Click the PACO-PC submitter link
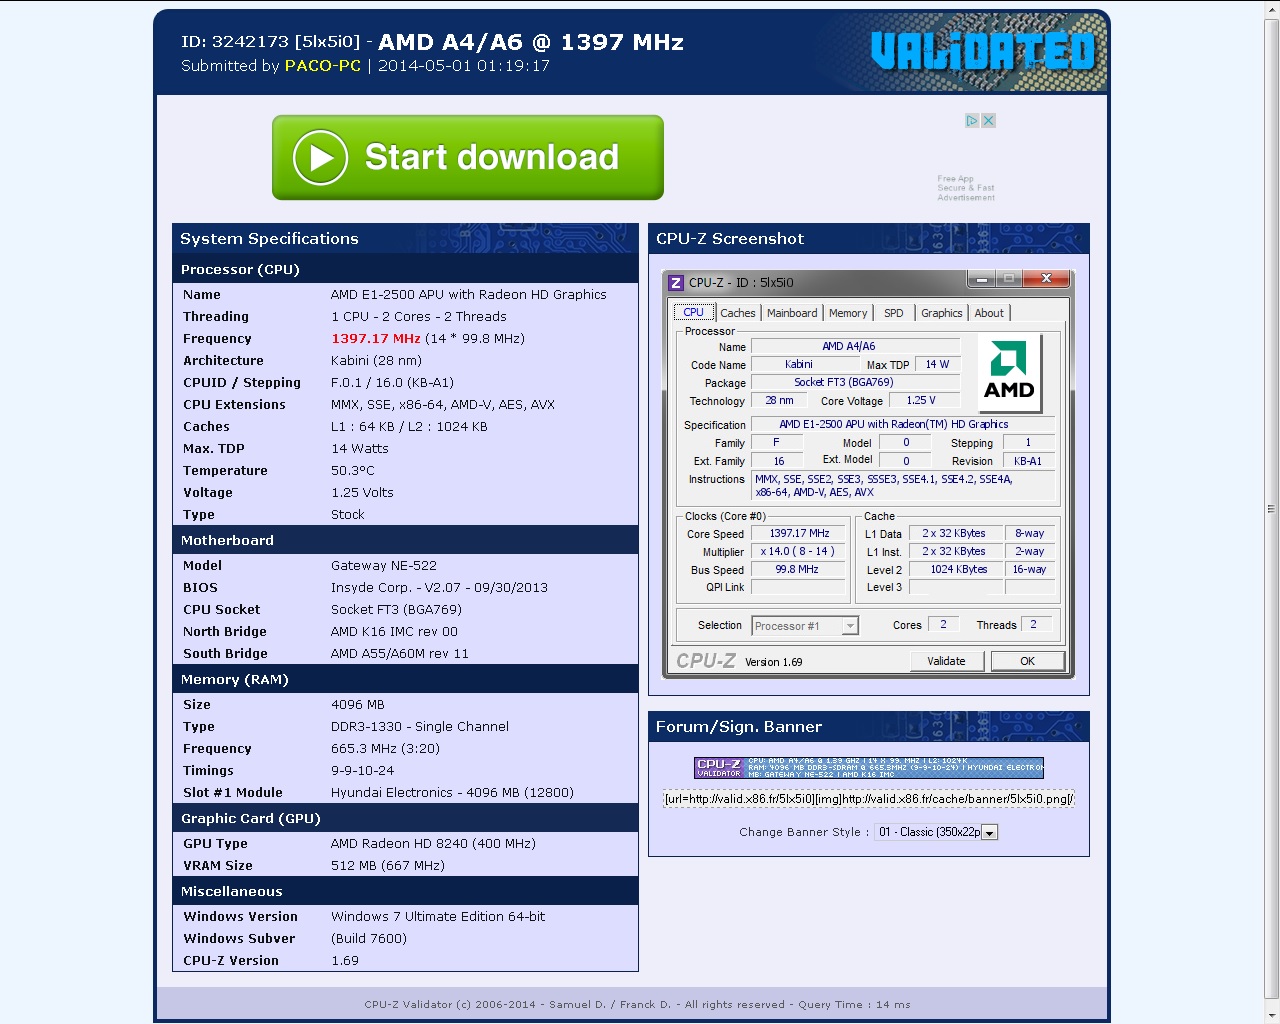Viewport: 1280px width, 1024px height. point(323,66)
